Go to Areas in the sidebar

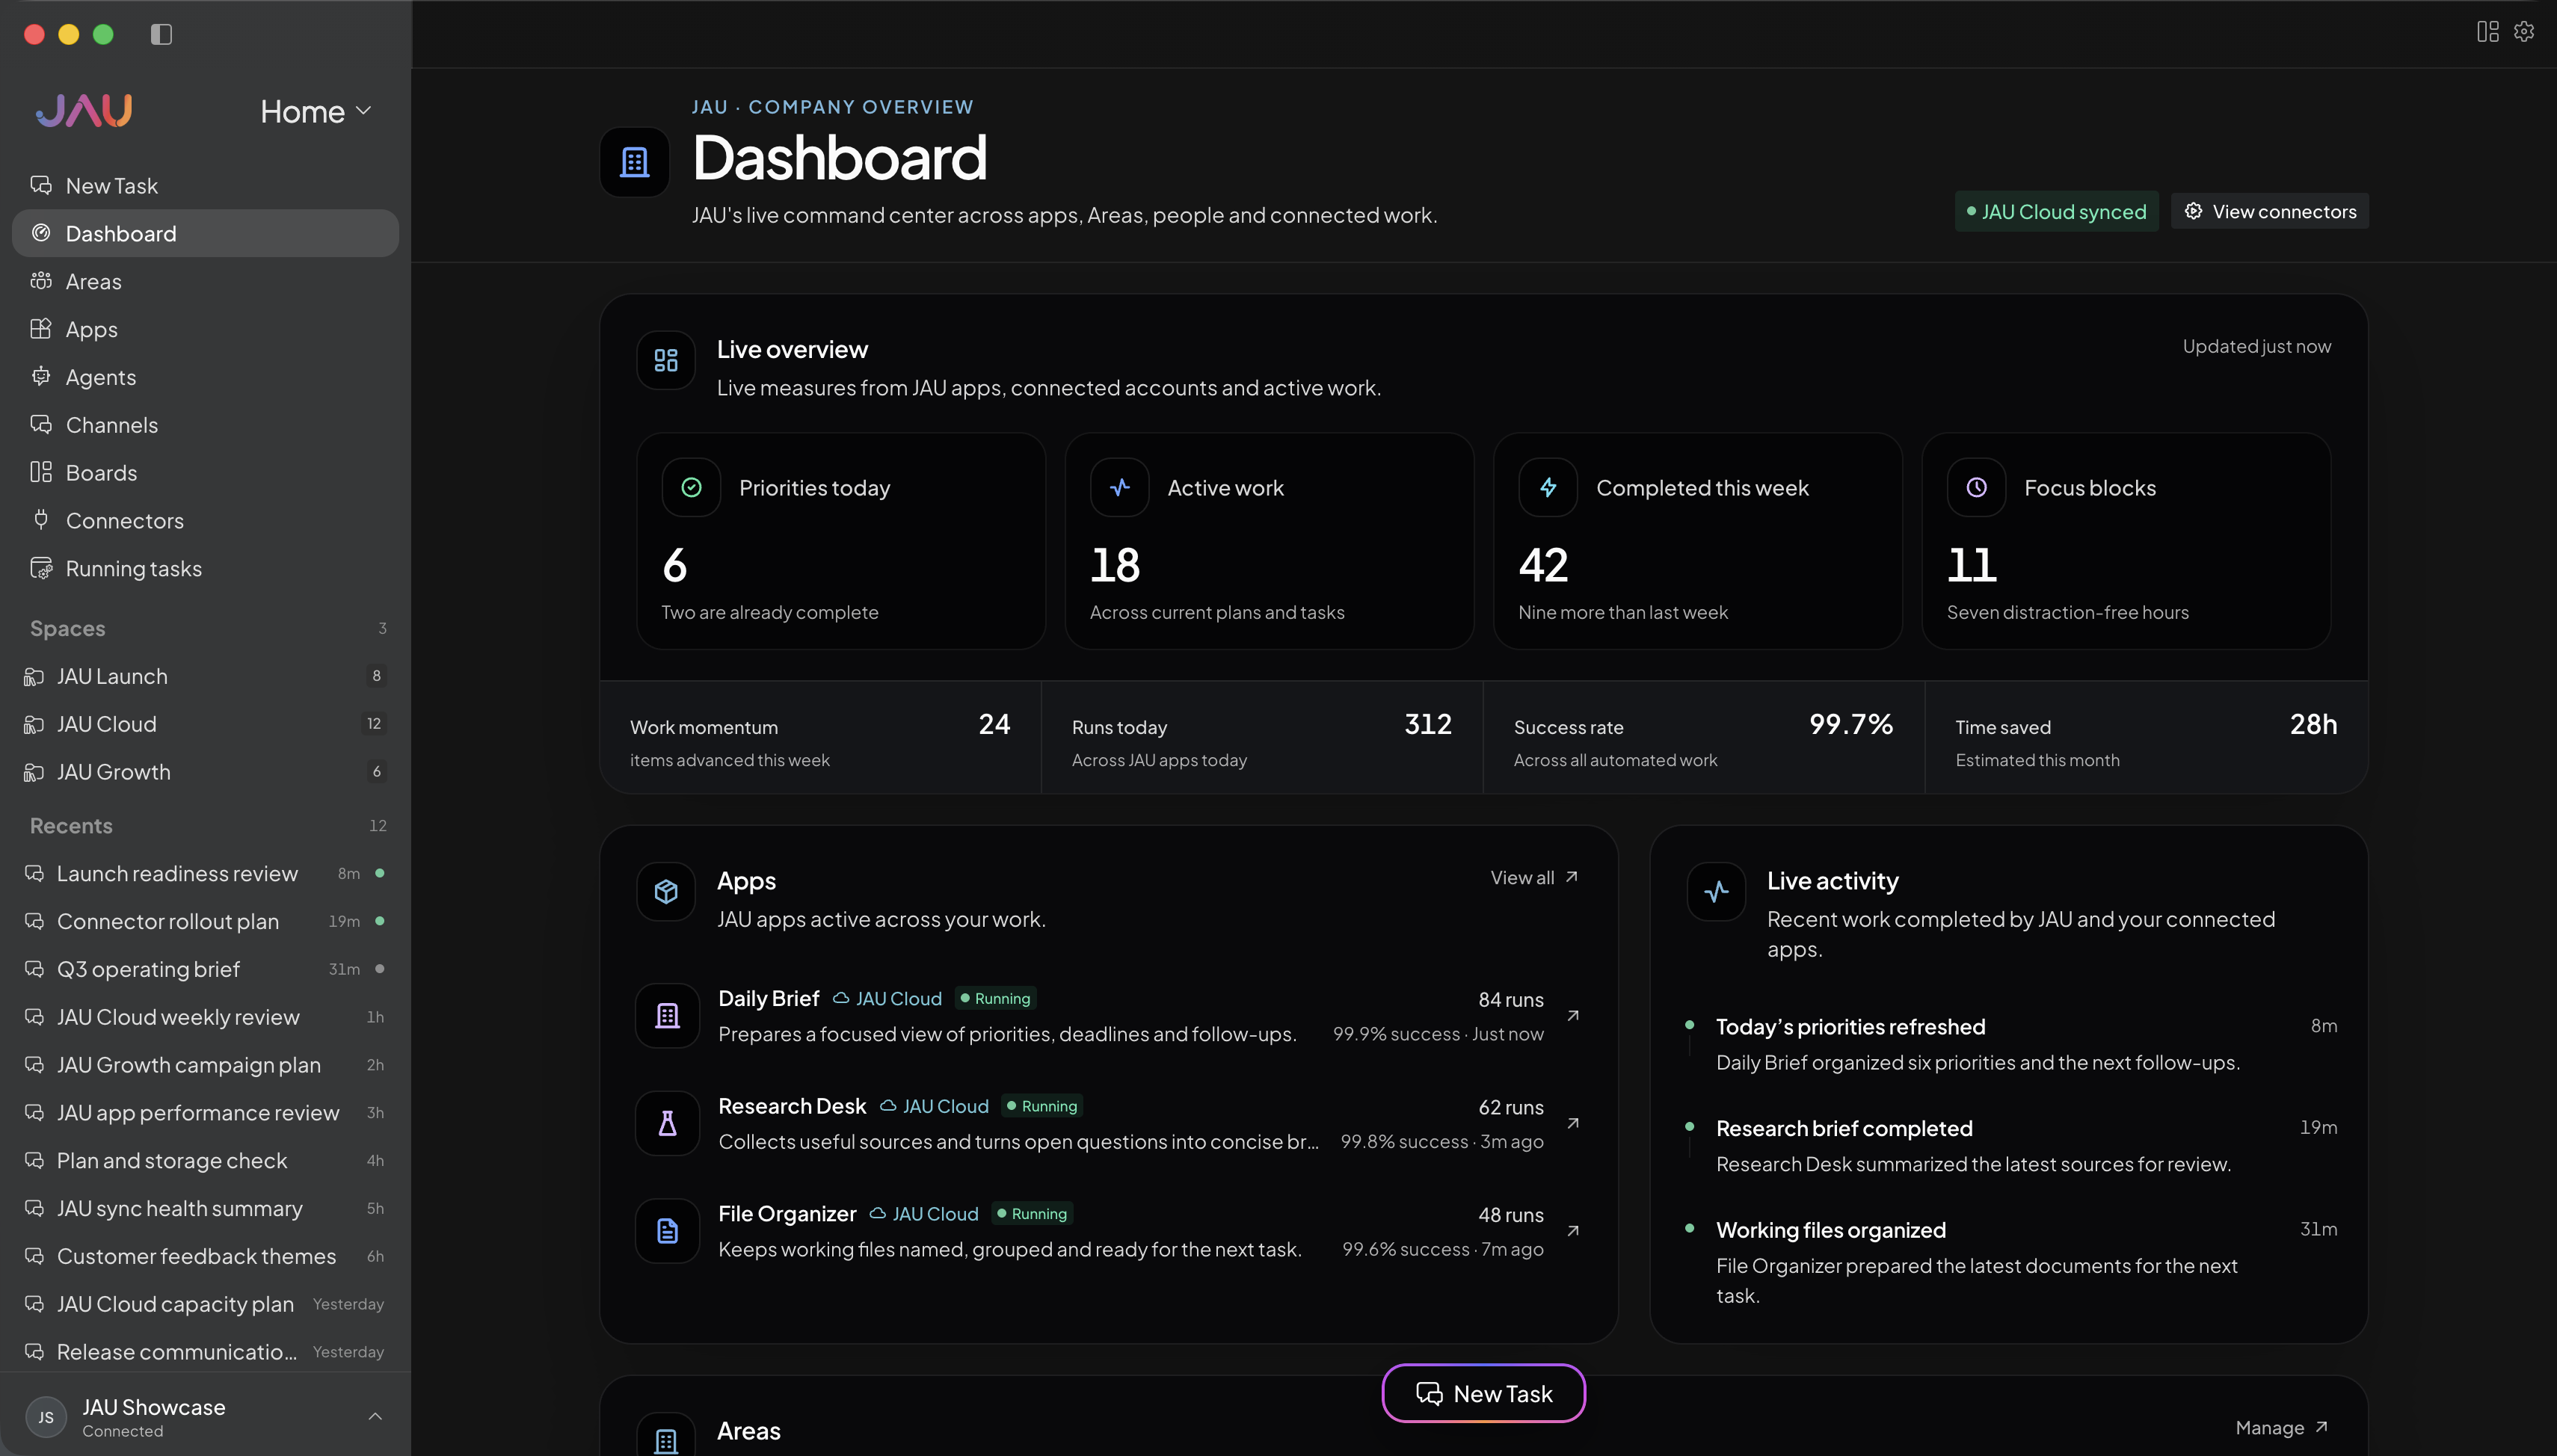click(x=205, y=281)
